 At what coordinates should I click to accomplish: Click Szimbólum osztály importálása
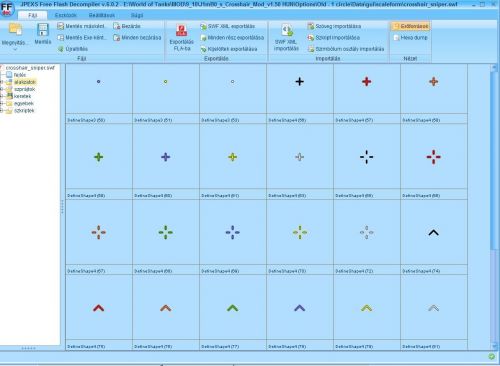coord(346,49)
